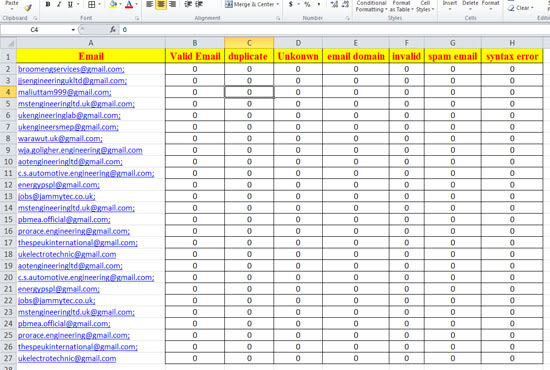Increase decimal places

(334, 5)
